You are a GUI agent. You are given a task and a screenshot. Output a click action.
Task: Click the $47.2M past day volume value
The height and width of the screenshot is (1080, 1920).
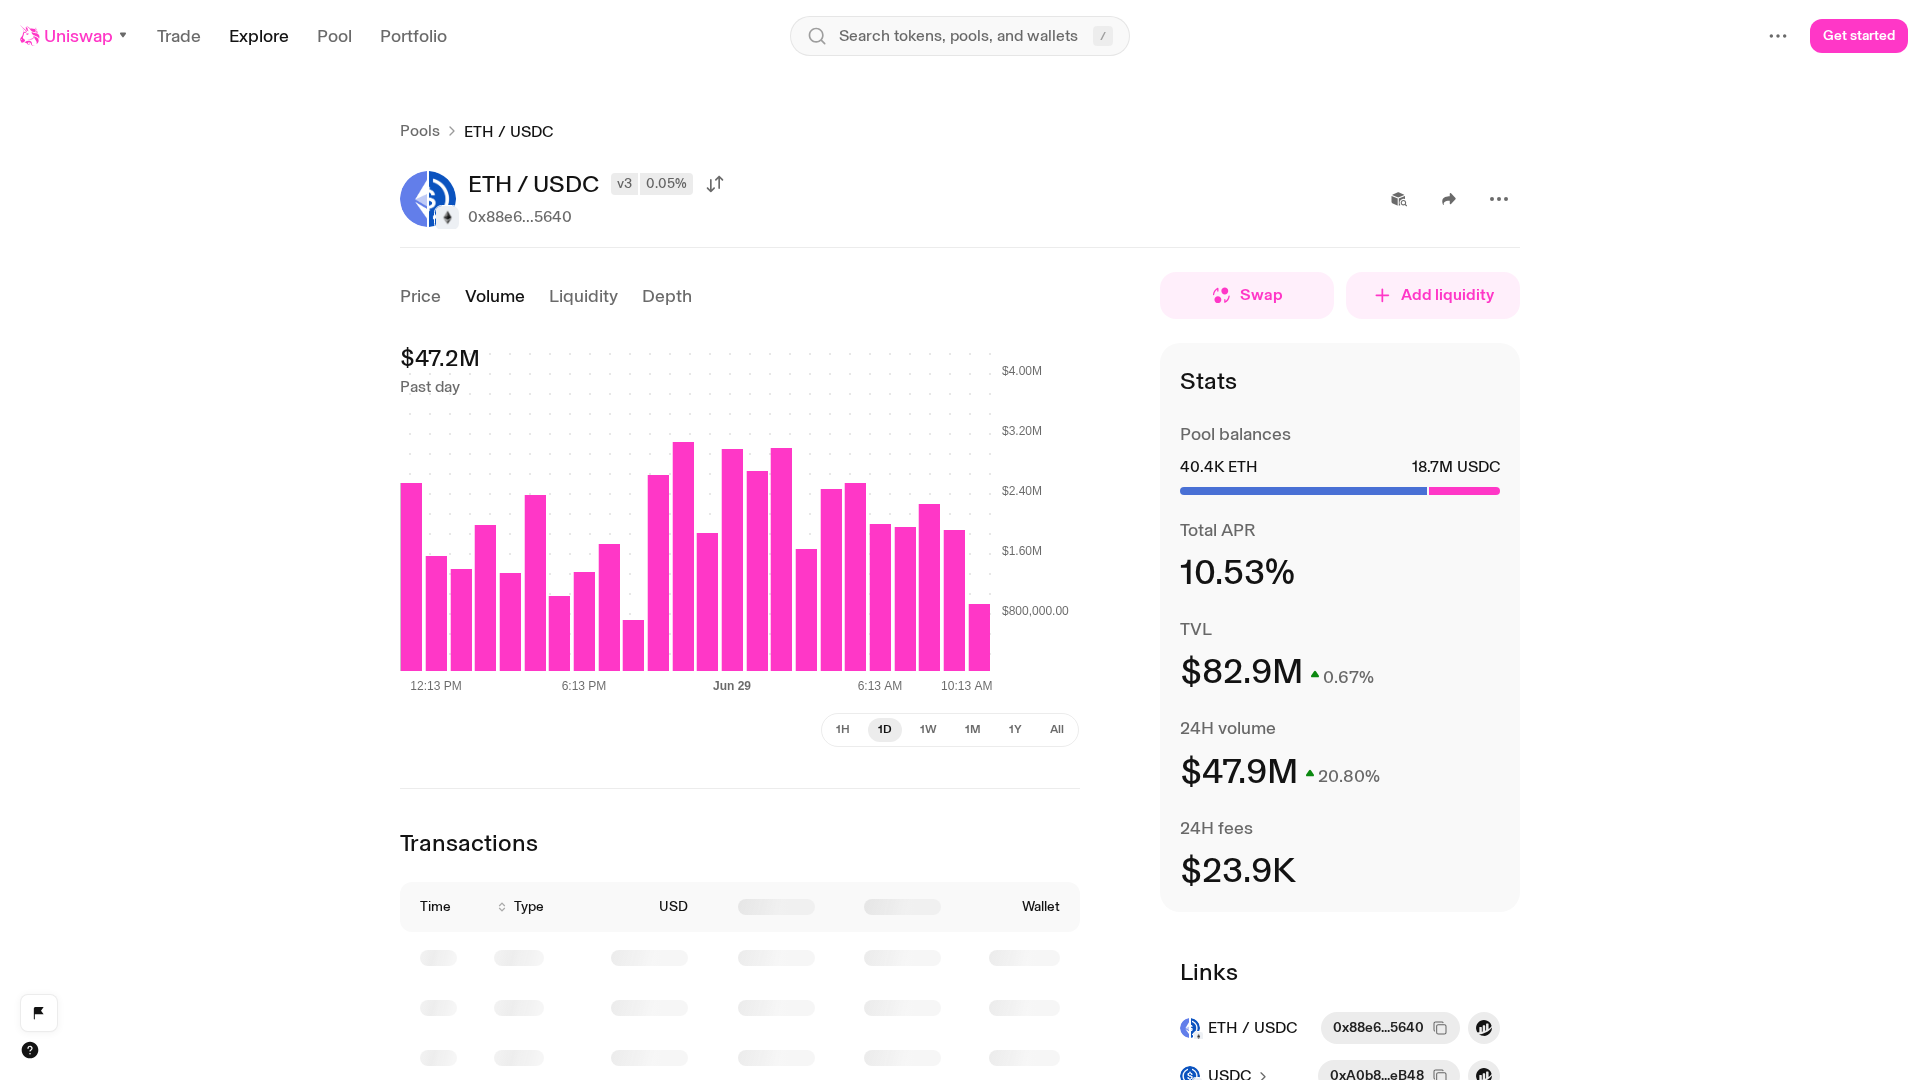(x=440, y=358)
